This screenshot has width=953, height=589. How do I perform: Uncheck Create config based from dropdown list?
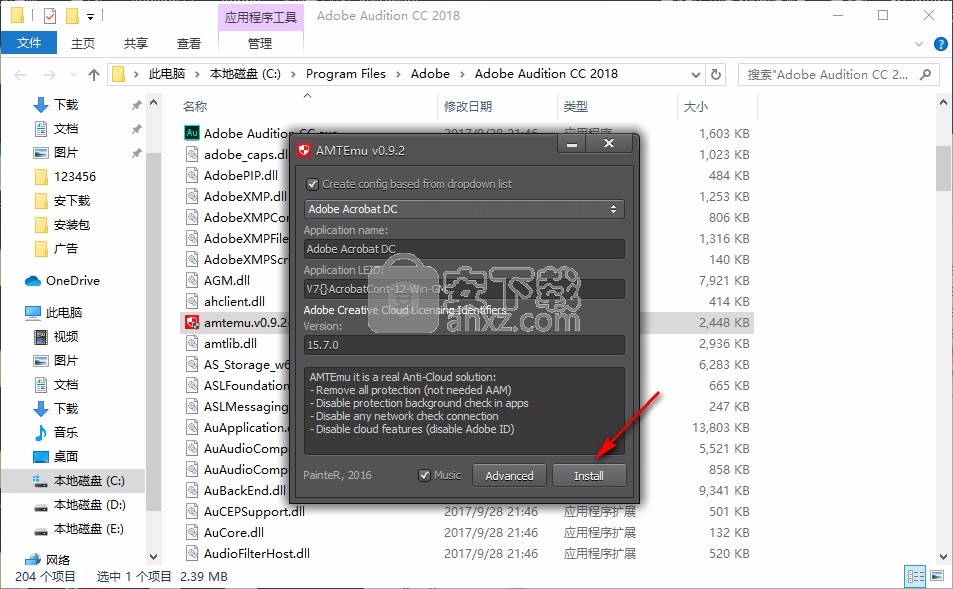312,184
